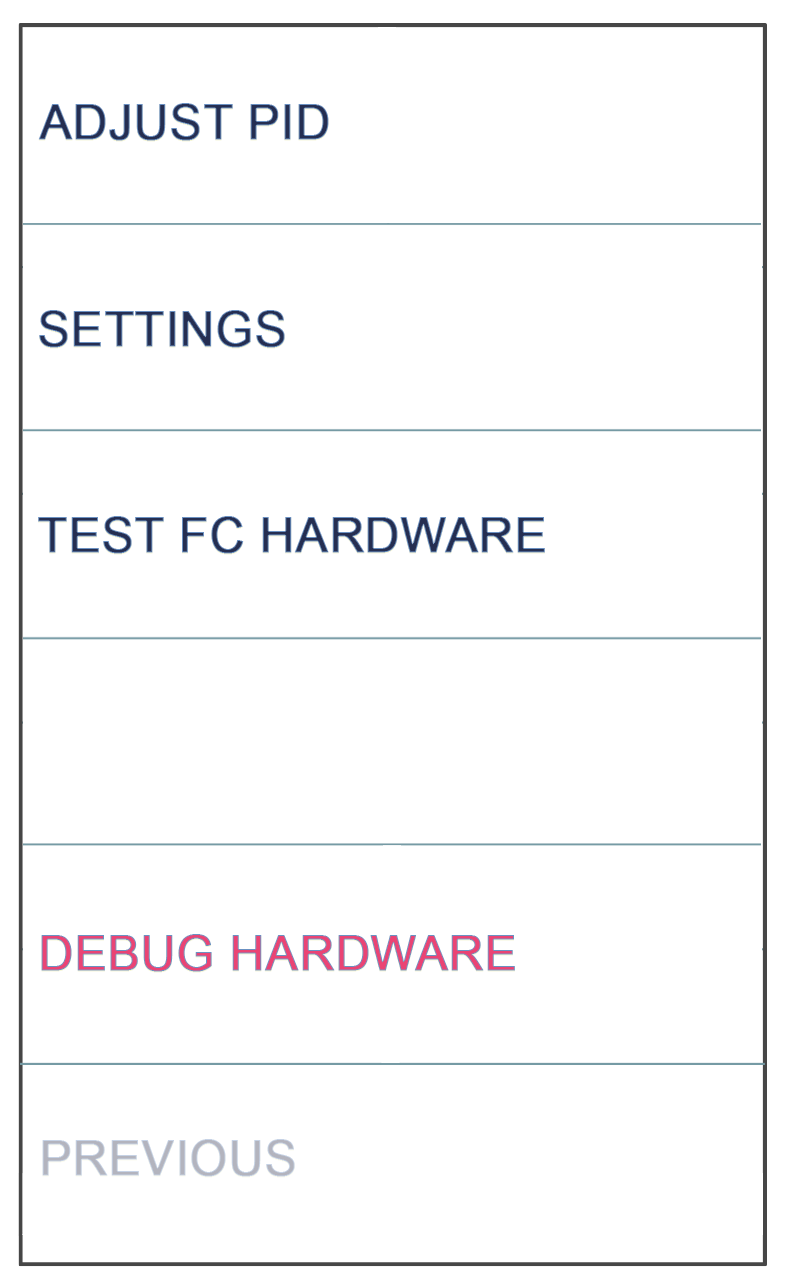Image resolution: width=791 pixels, height=1286 pixels.
Task: Choose ADJUST PID from the list
Action: coord(391,124)
